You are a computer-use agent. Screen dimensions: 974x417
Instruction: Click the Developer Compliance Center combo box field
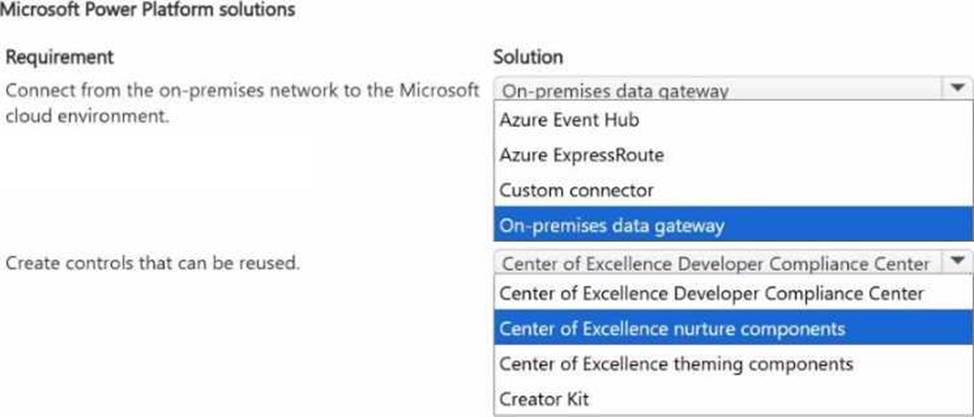coord(715,263)
